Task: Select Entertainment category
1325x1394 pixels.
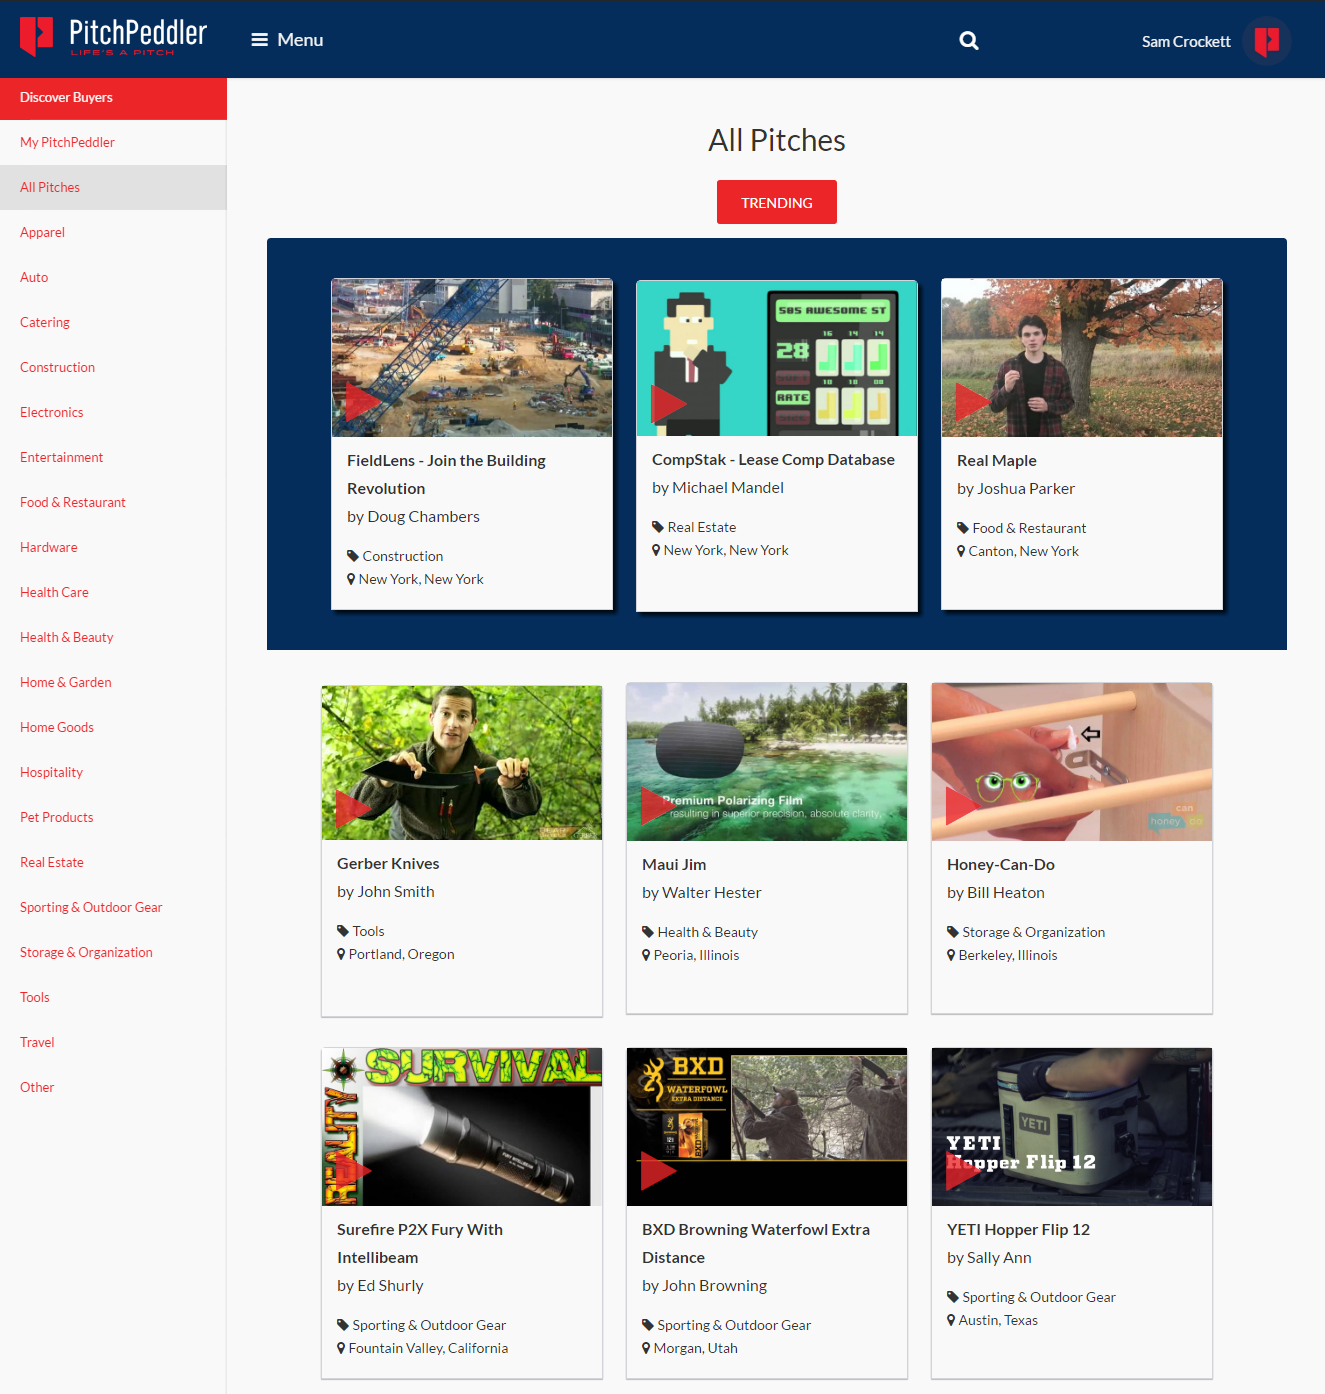Action: (113, 457)
